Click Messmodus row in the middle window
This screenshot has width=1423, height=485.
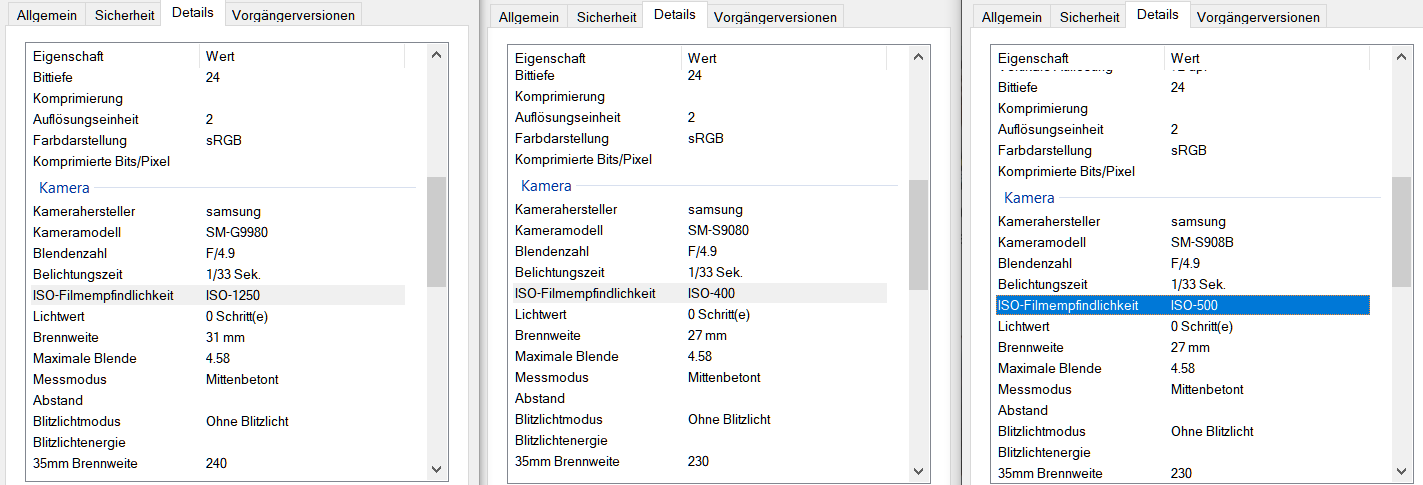pyautogui.click(x=698, y=377)
